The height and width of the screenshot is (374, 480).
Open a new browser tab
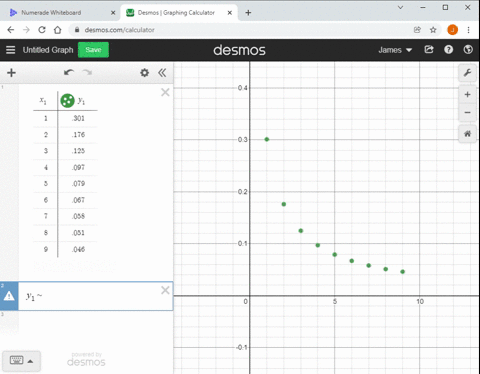[x=248, y=13]
